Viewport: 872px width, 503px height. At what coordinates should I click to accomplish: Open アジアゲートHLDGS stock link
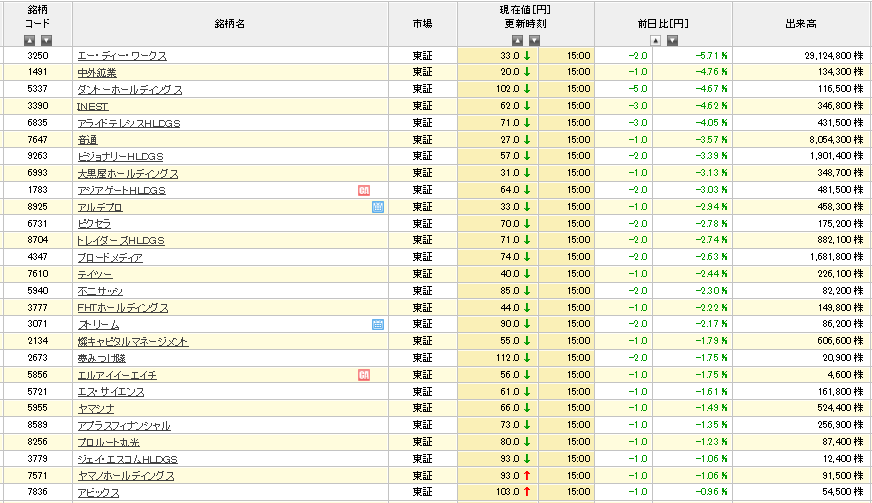click(x=121, y=190)
